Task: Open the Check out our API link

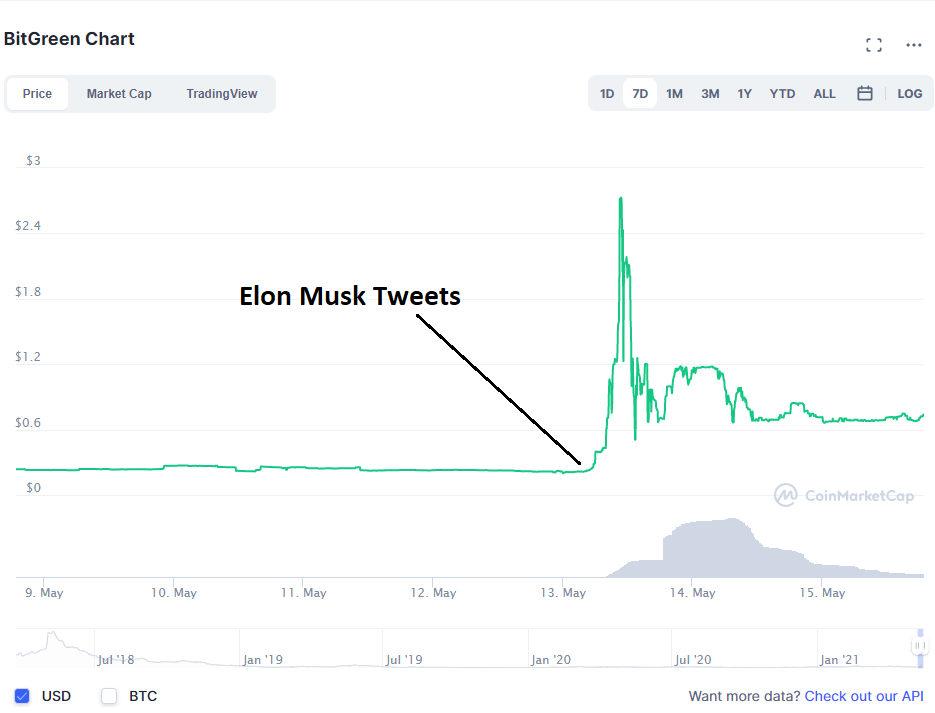Action: [x=864, y=696]
